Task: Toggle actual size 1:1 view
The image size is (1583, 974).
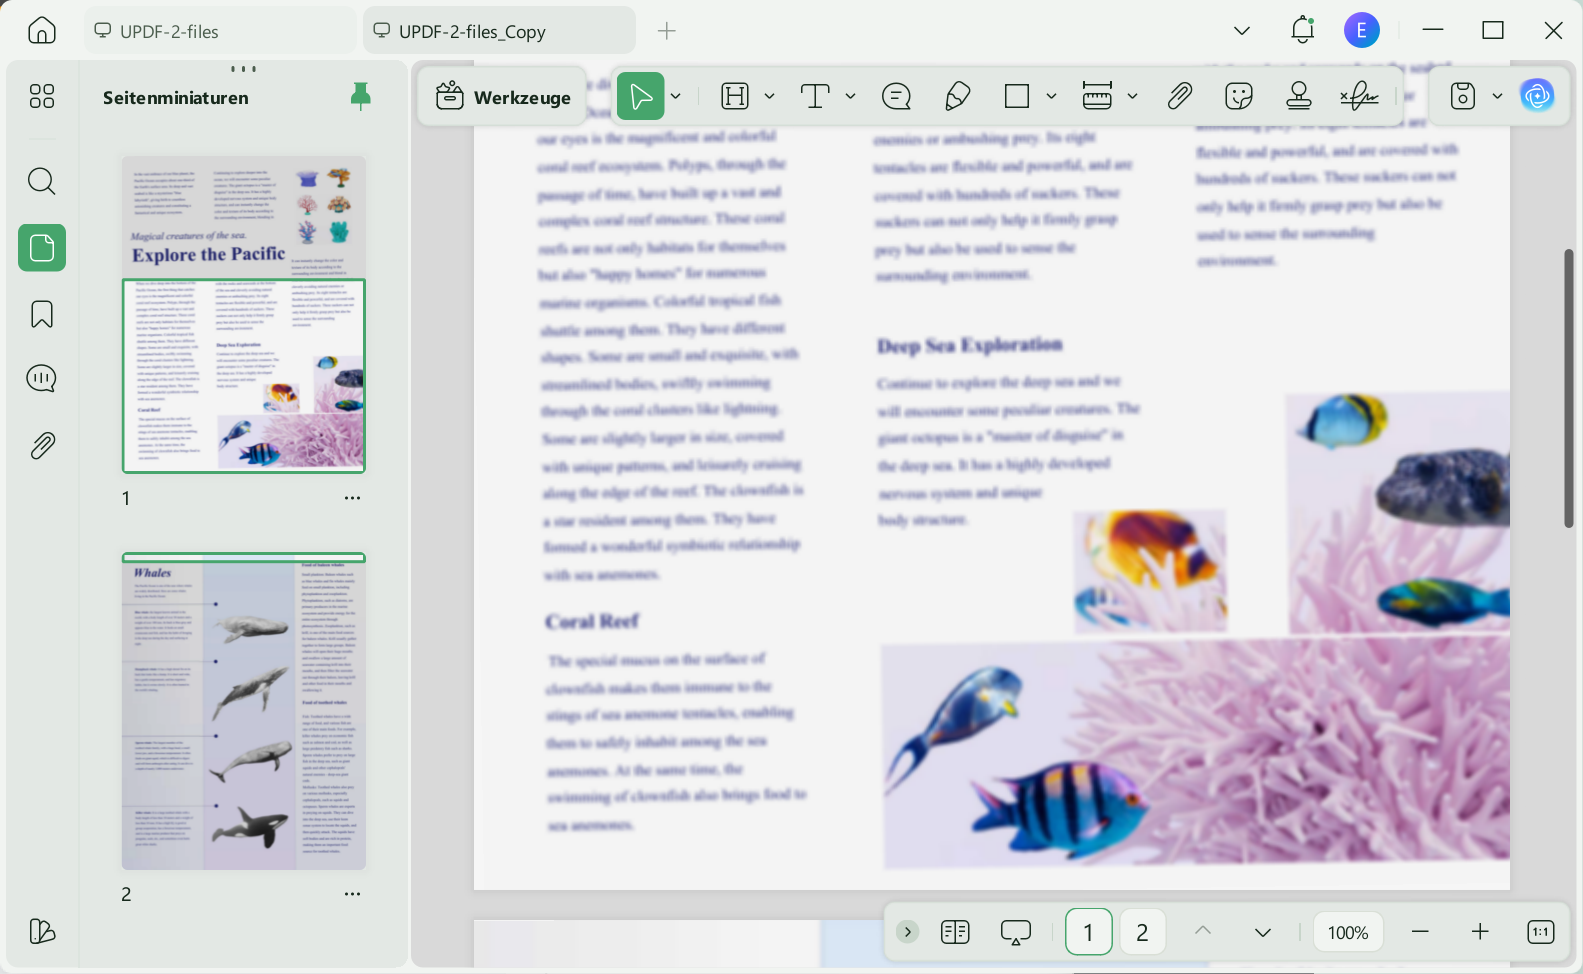Action: (x=1541, y=932)
